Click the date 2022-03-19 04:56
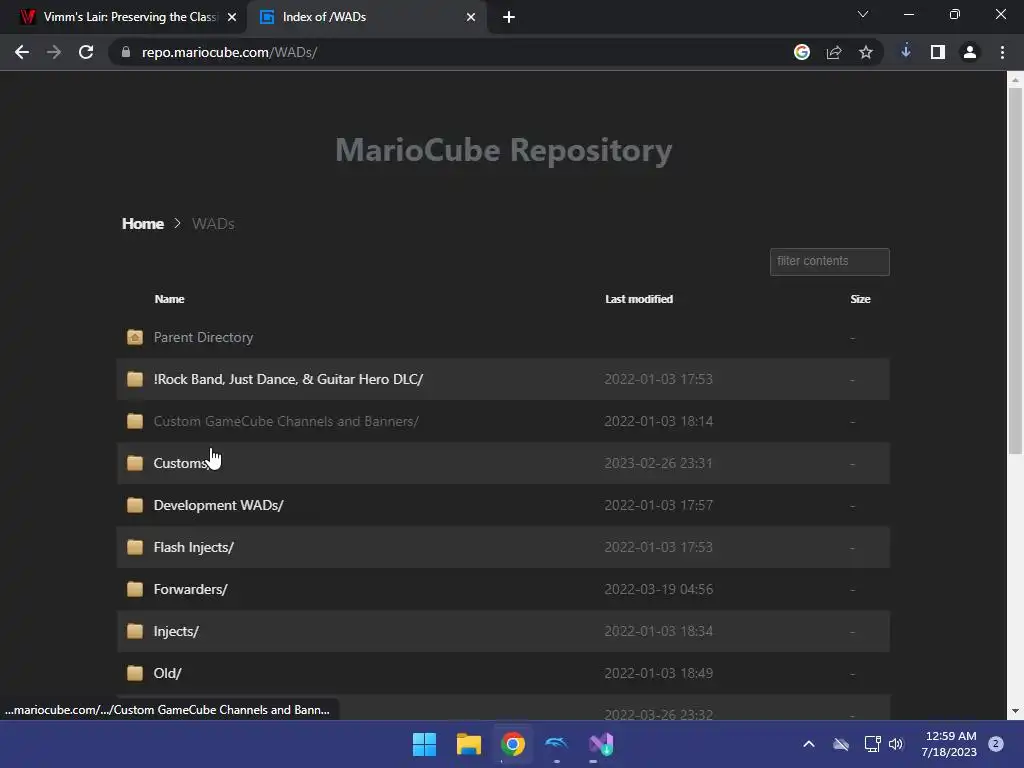 [x=658, y=589]
